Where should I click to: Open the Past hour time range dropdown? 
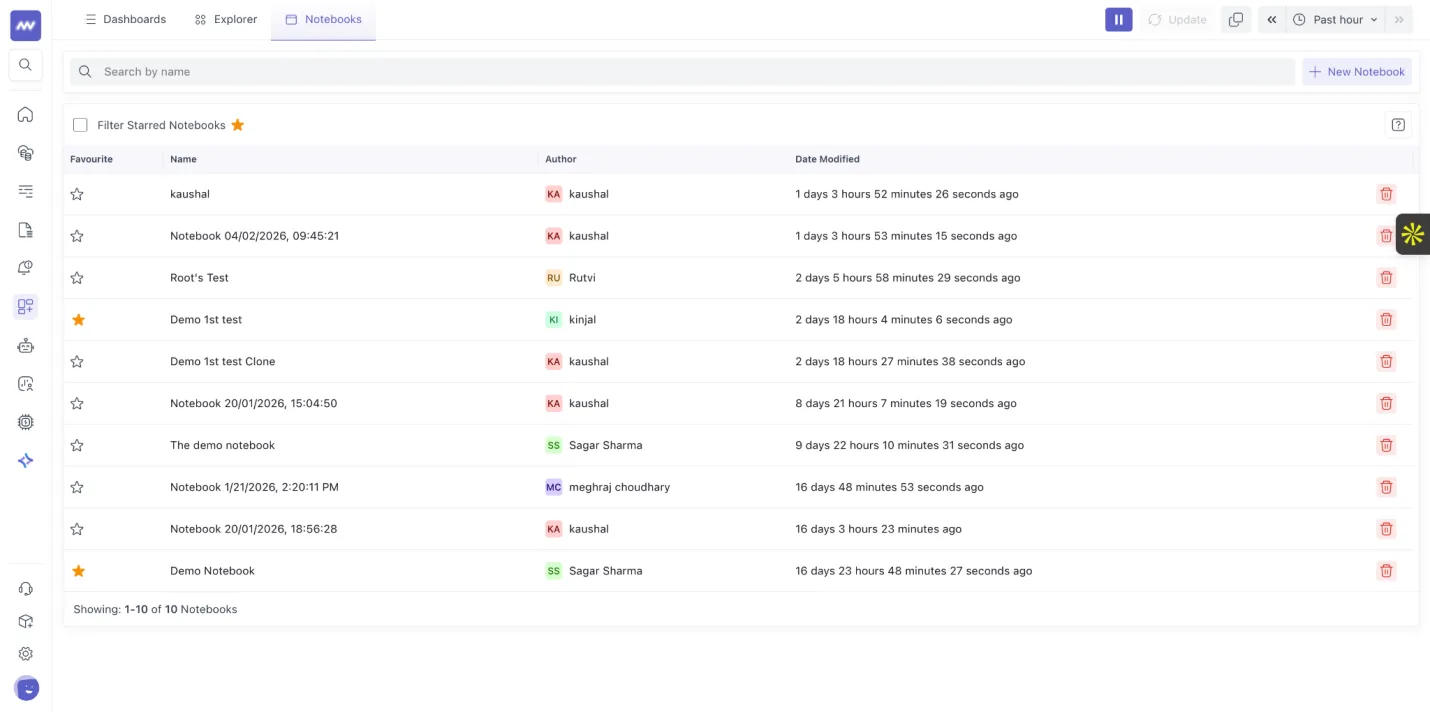tap(1335, 20)
